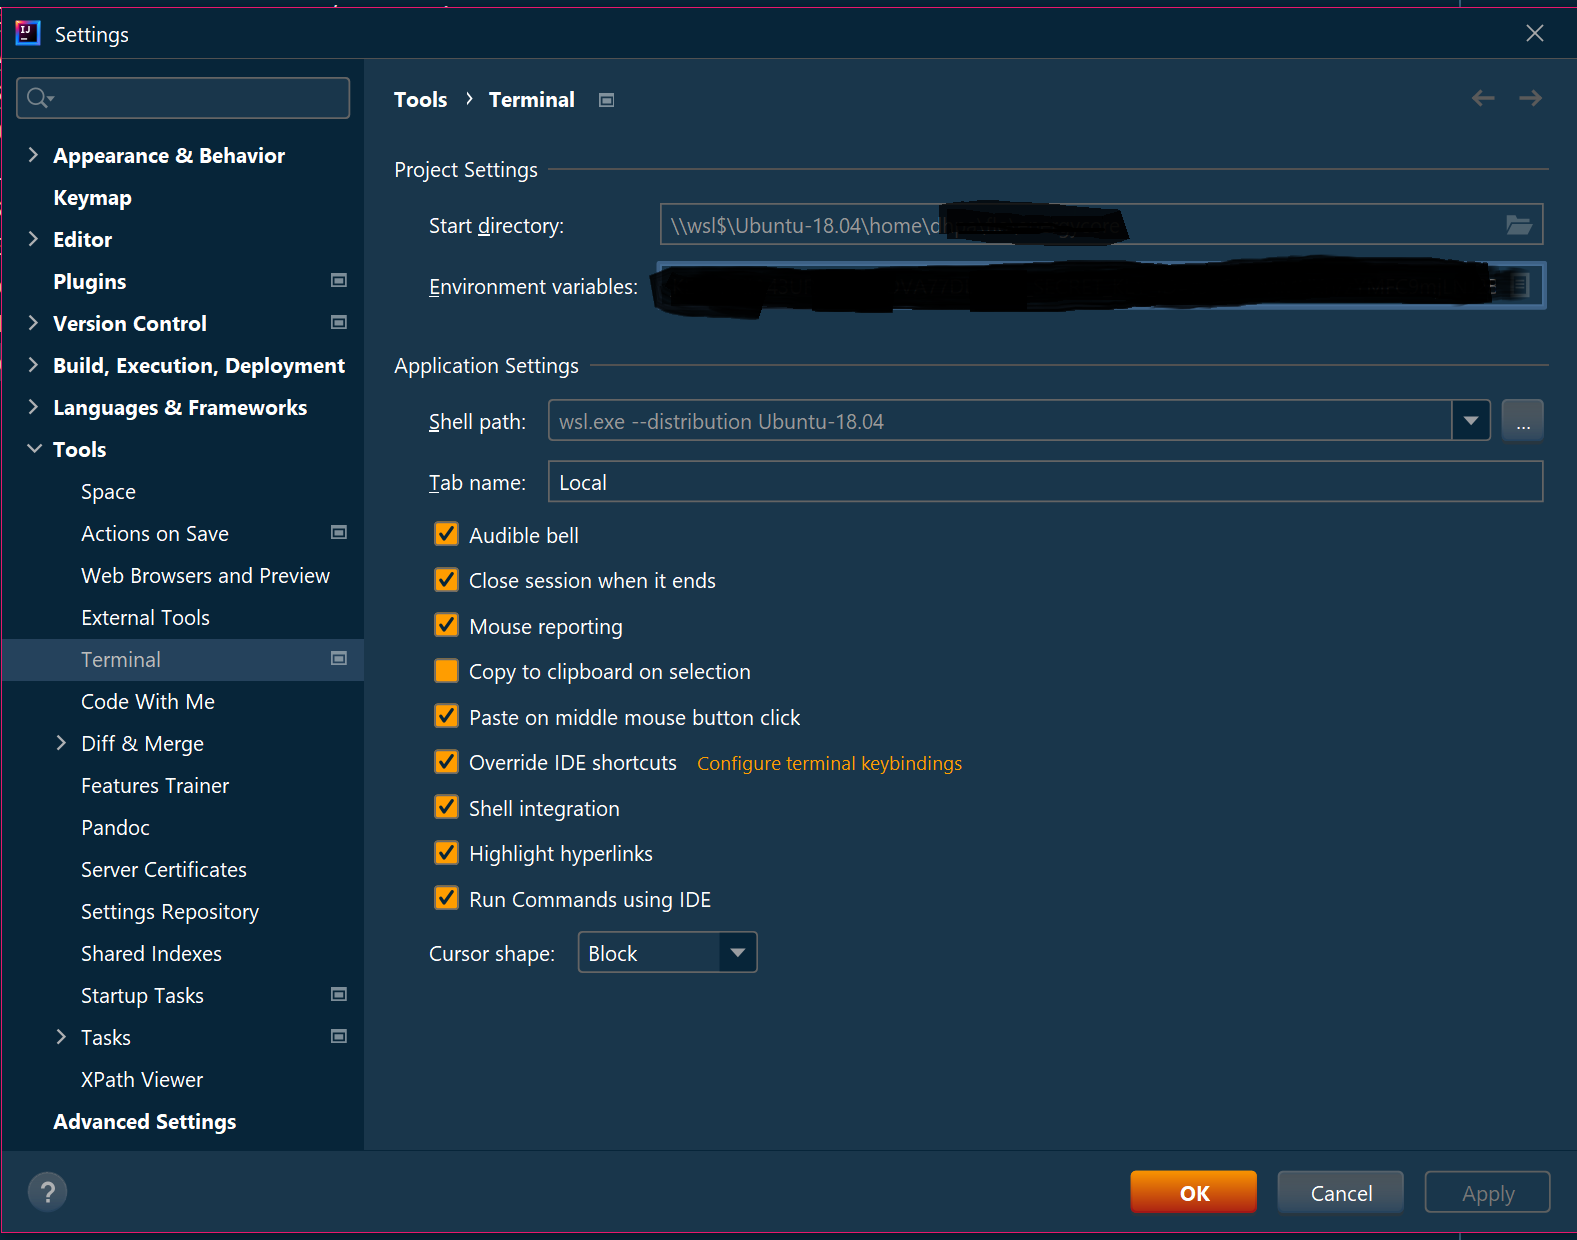This screenshot has height=1240, width=1577.
Task: Select External Tools
Action: tap(145, 618)
